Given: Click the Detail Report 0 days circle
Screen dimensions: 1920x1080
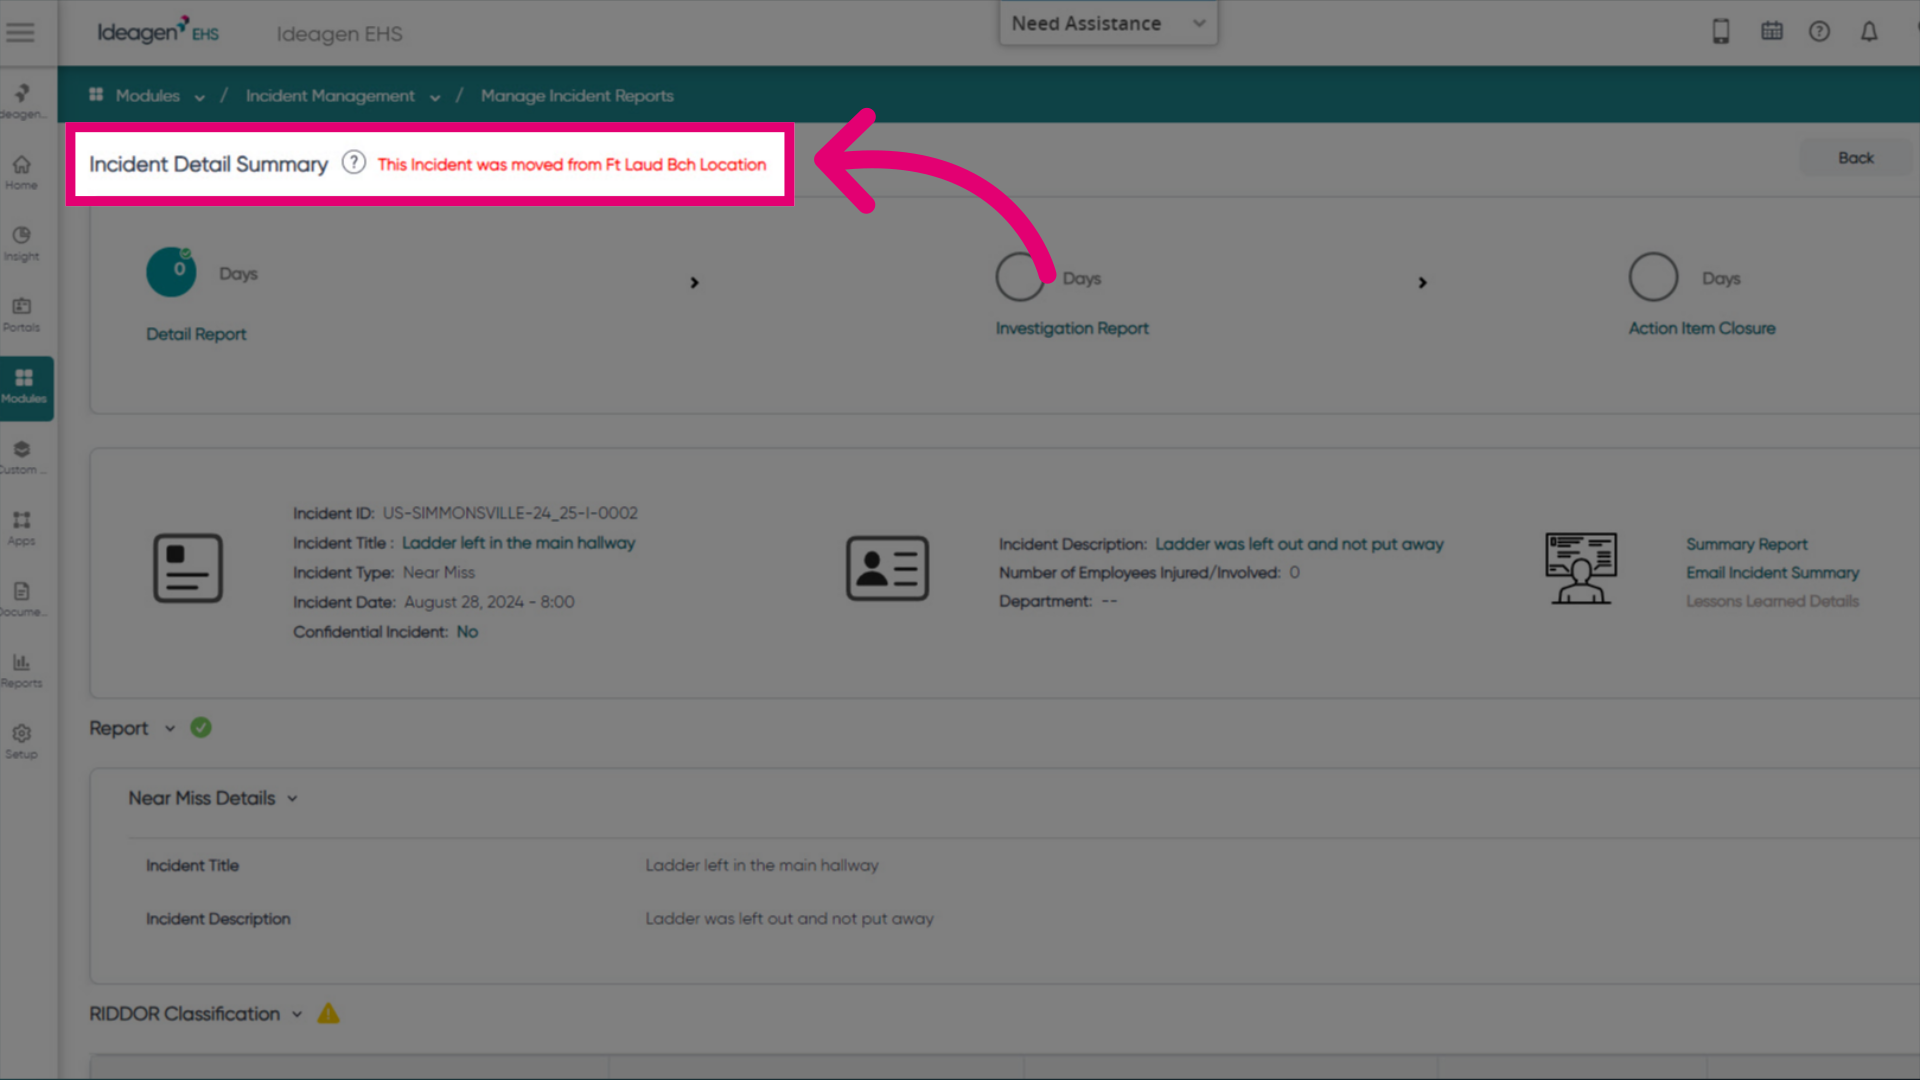Looking at the screenshot, I should 171,271.
